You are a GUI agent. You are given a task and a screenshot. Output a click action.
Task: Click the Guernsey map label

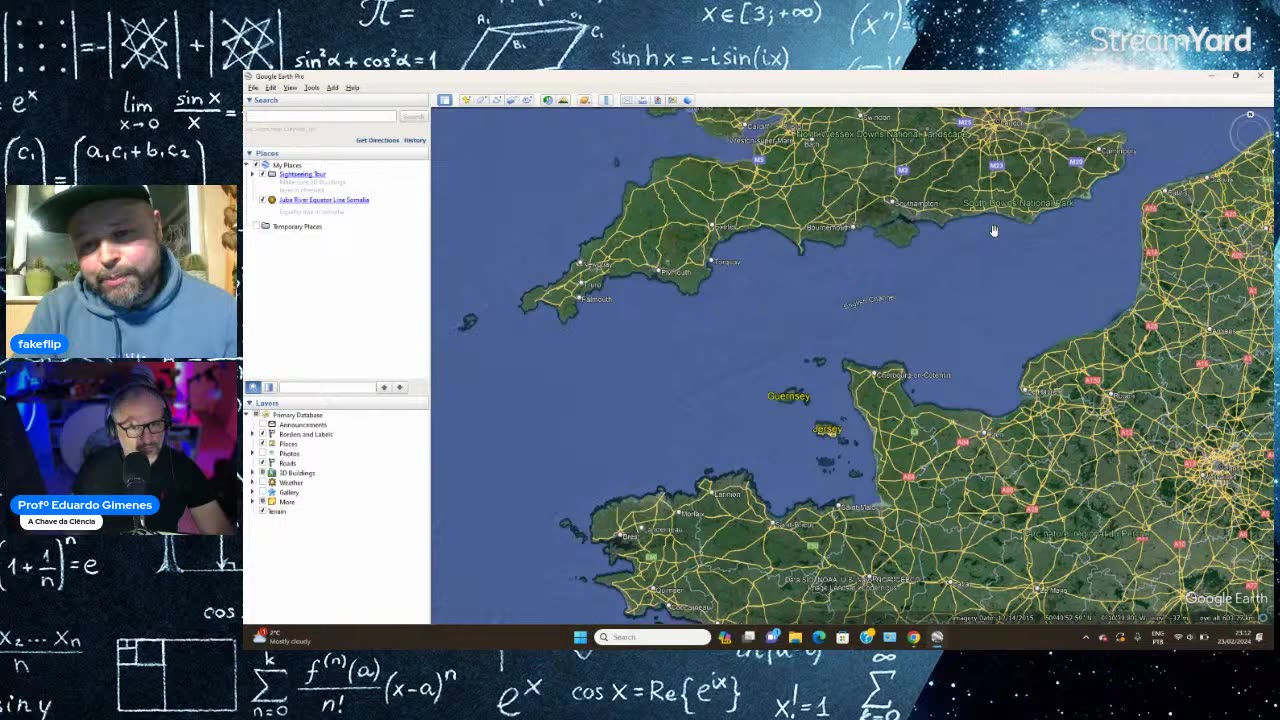click(789, 397)
